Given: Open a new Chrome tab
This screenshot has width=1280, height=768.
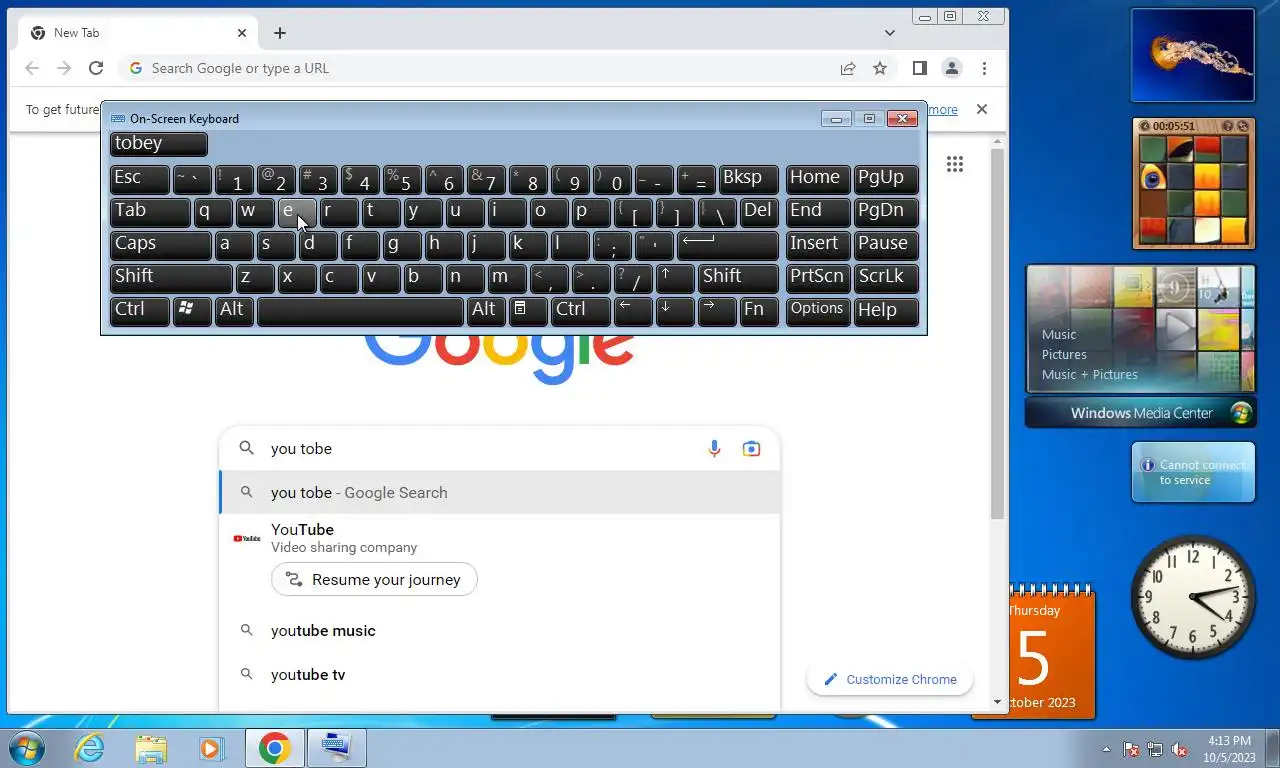Looking at the screenshot, I should pos(280,33).
